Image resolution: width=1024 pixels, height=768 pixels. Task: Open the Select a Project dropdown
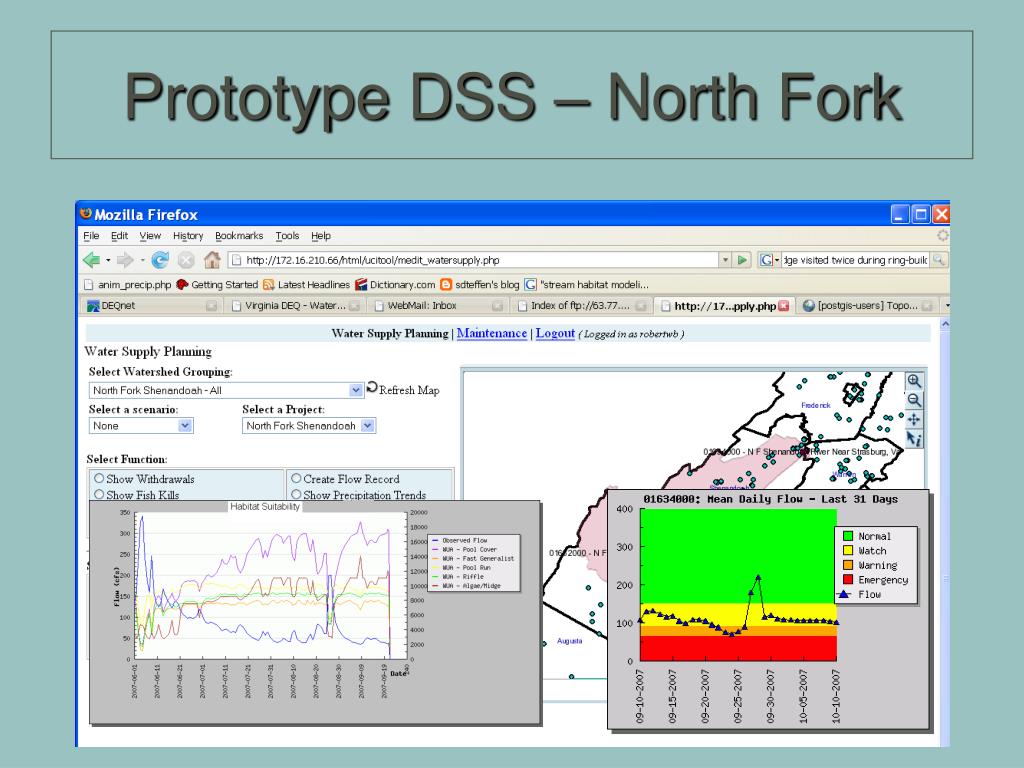click(x=367, y=426)
